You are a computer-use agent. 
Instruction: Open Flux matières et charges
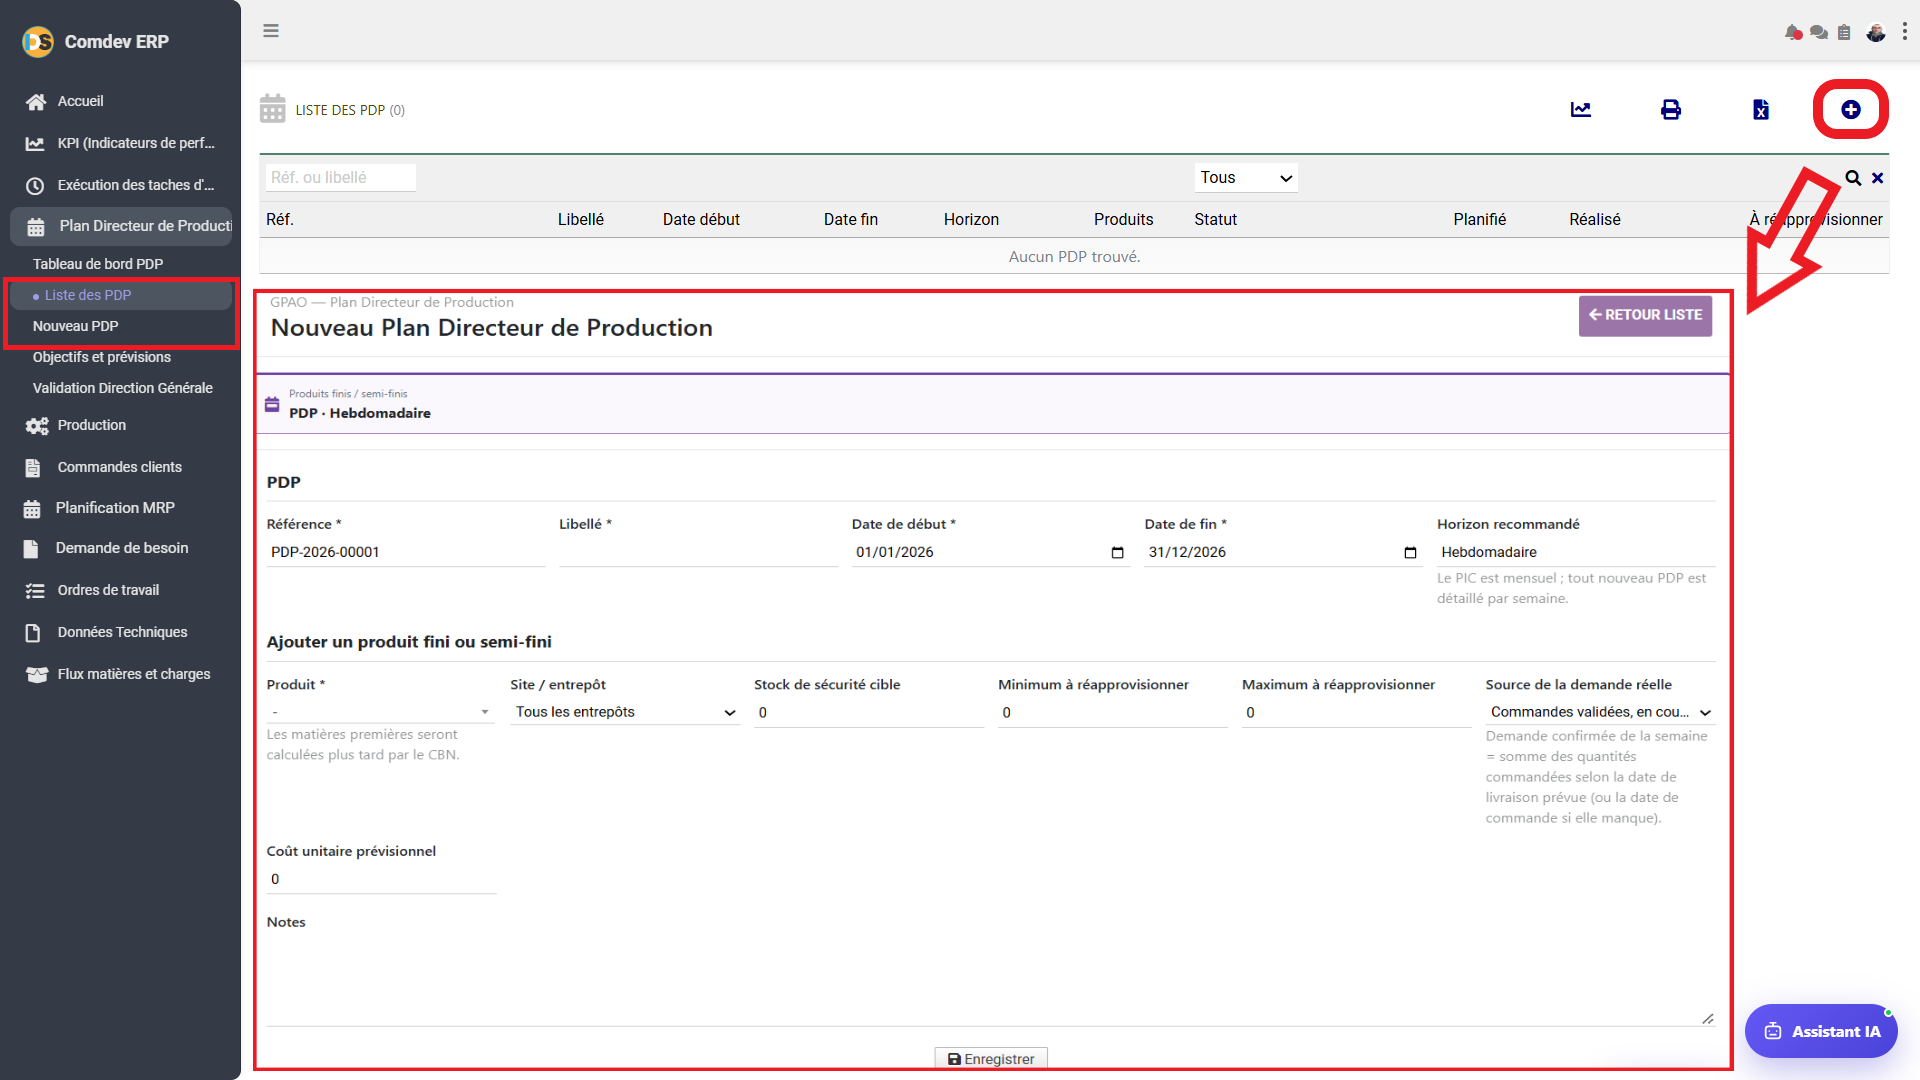(x=120, y=674)
